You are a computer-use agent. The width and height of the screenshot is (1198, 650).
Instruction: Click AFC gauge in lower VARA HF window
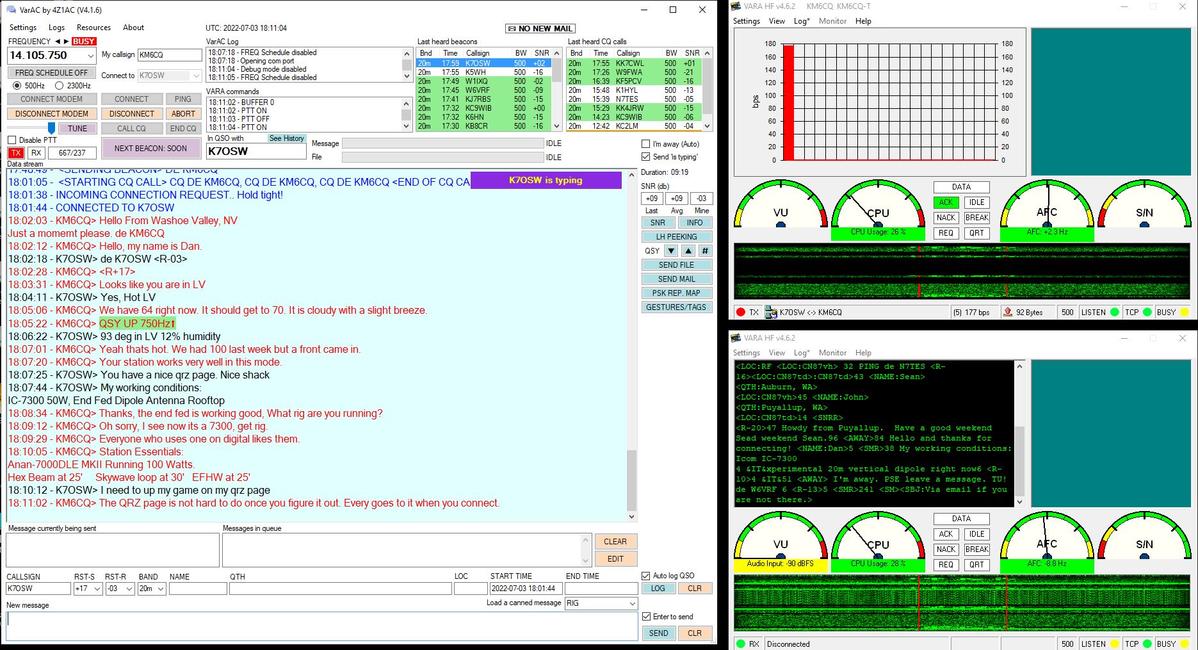point(1047,536)
